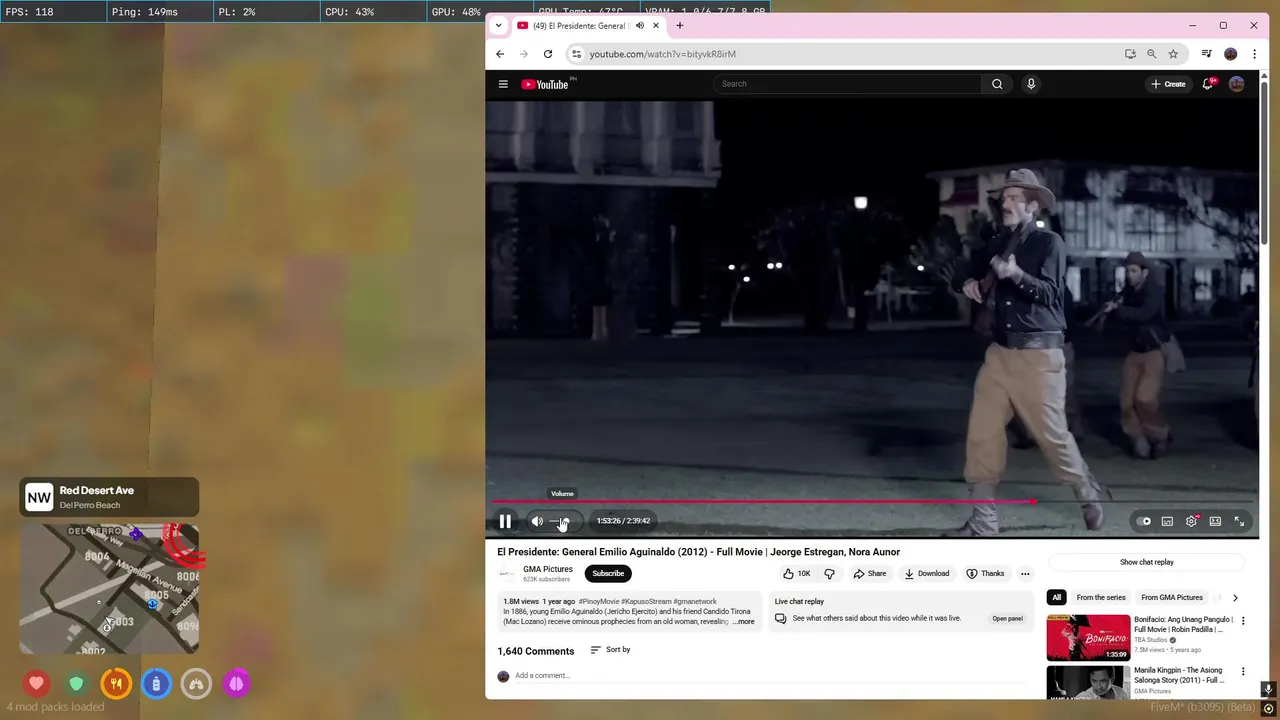The image size is (1280, 720).
Task: Click the game heart health icon
Action: (x=37, y=684)
